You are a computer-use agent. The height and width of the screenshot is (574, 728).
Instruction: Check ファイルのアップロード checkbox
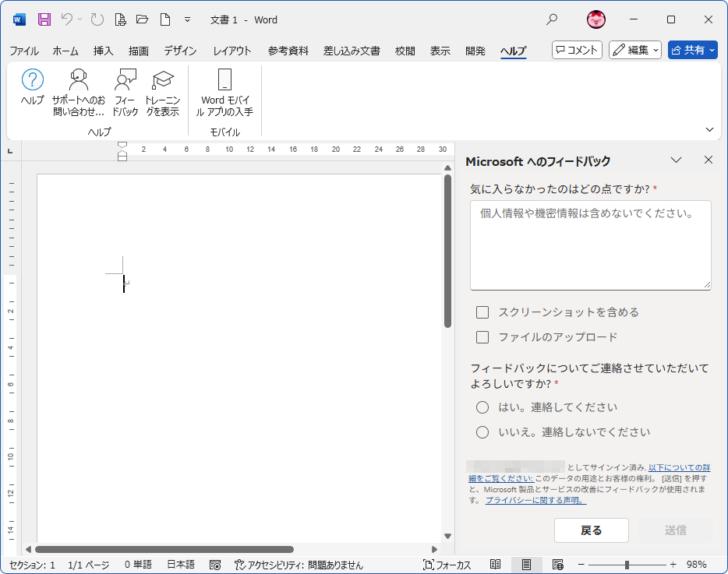click(x=482, y=337)
